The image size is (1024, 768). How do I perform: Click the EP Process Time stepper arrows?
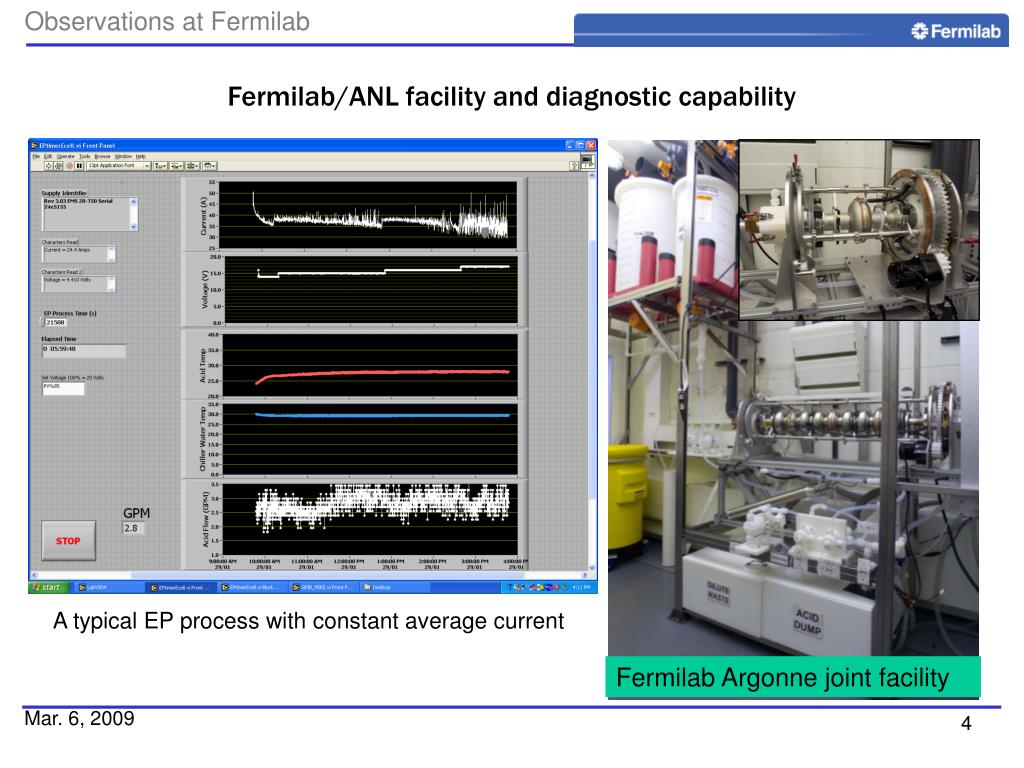[x=42, y=323]
